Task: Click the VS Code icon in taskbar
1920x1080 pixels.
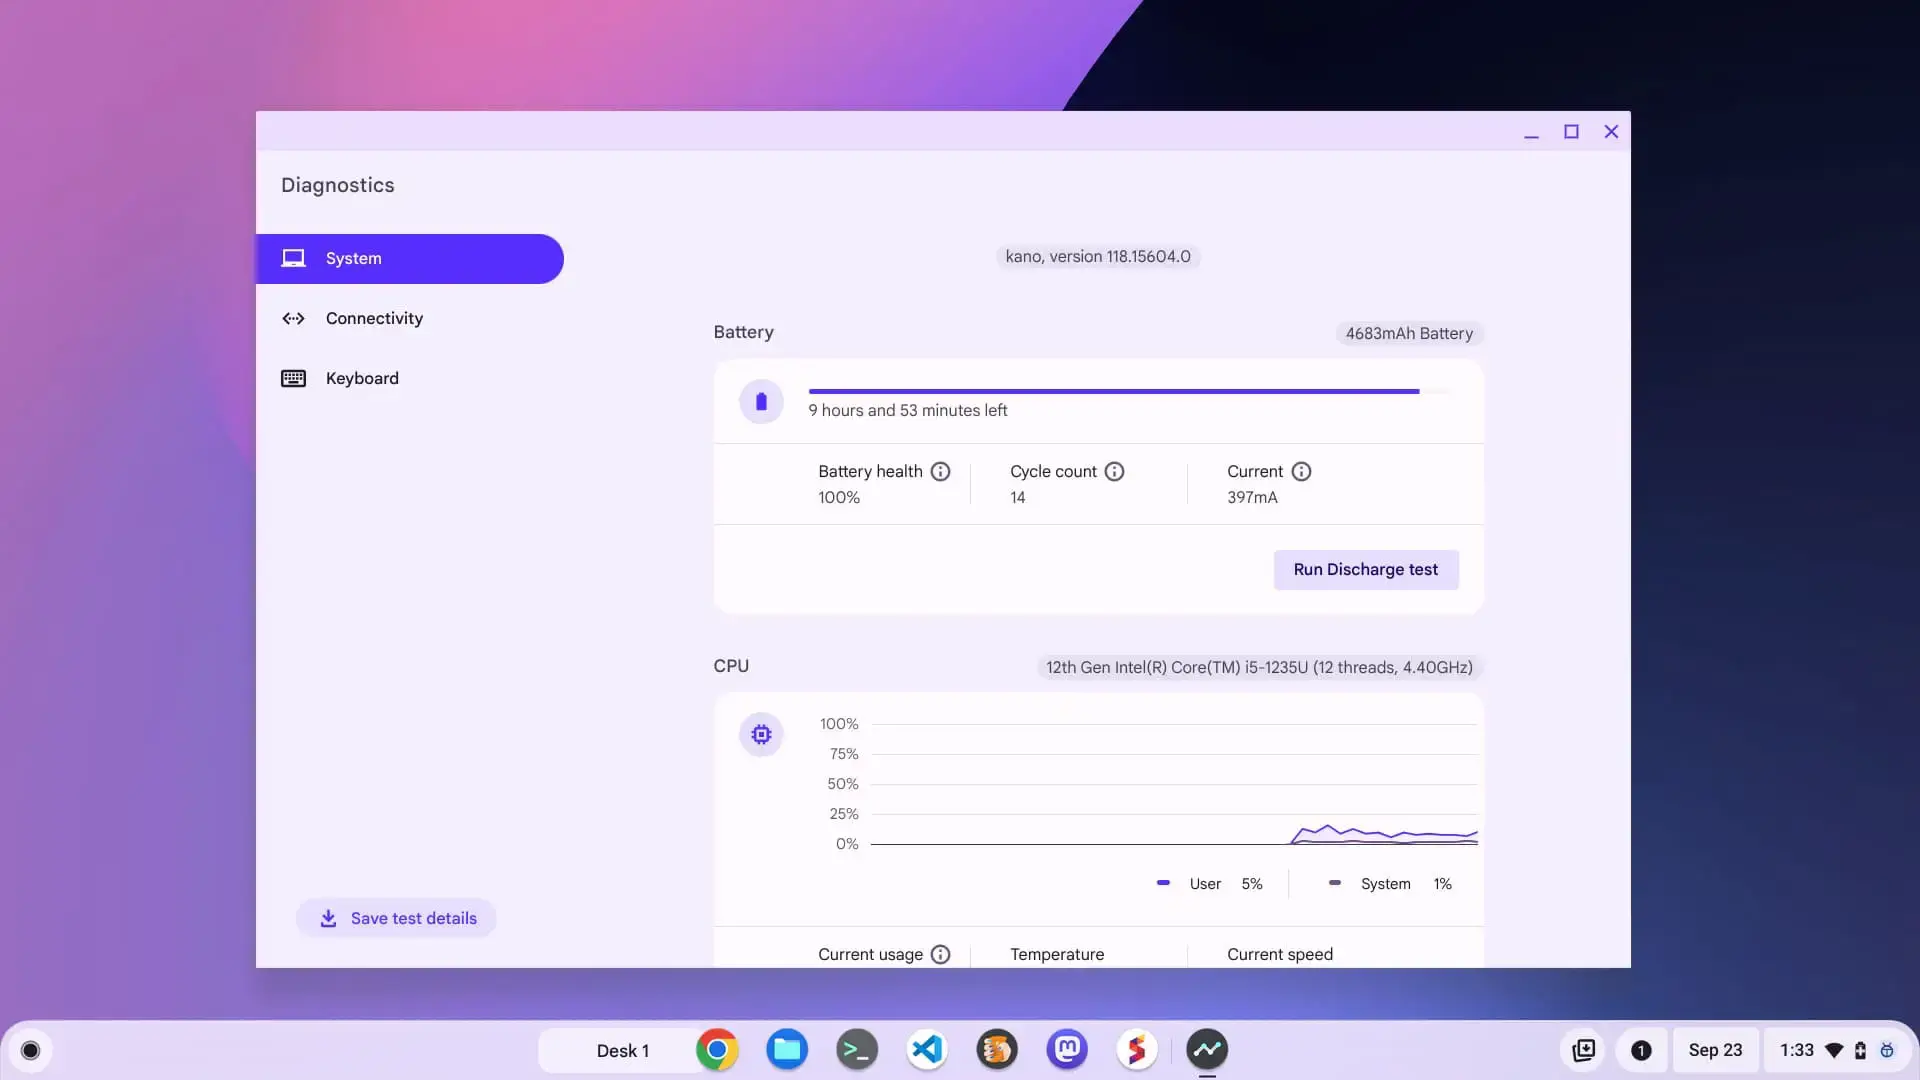Action: click(x=926, y=1051)
